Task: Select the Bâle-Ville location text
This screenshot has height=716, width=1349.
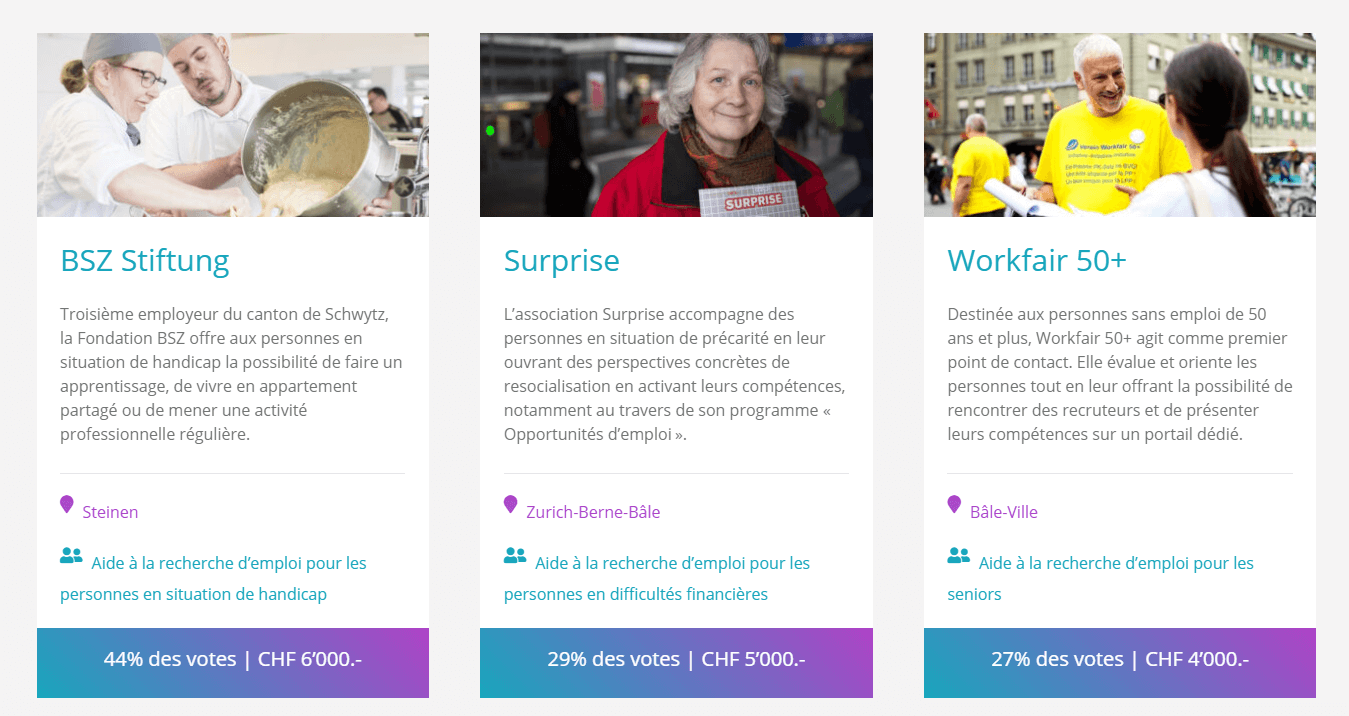Action: point(1004,512)
